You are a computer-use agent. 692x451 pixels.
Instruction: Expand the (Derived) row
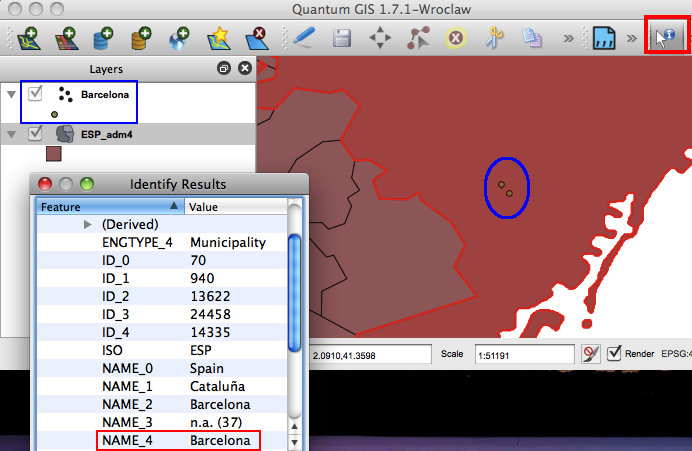pyautogui.click(x=88, y=224)
